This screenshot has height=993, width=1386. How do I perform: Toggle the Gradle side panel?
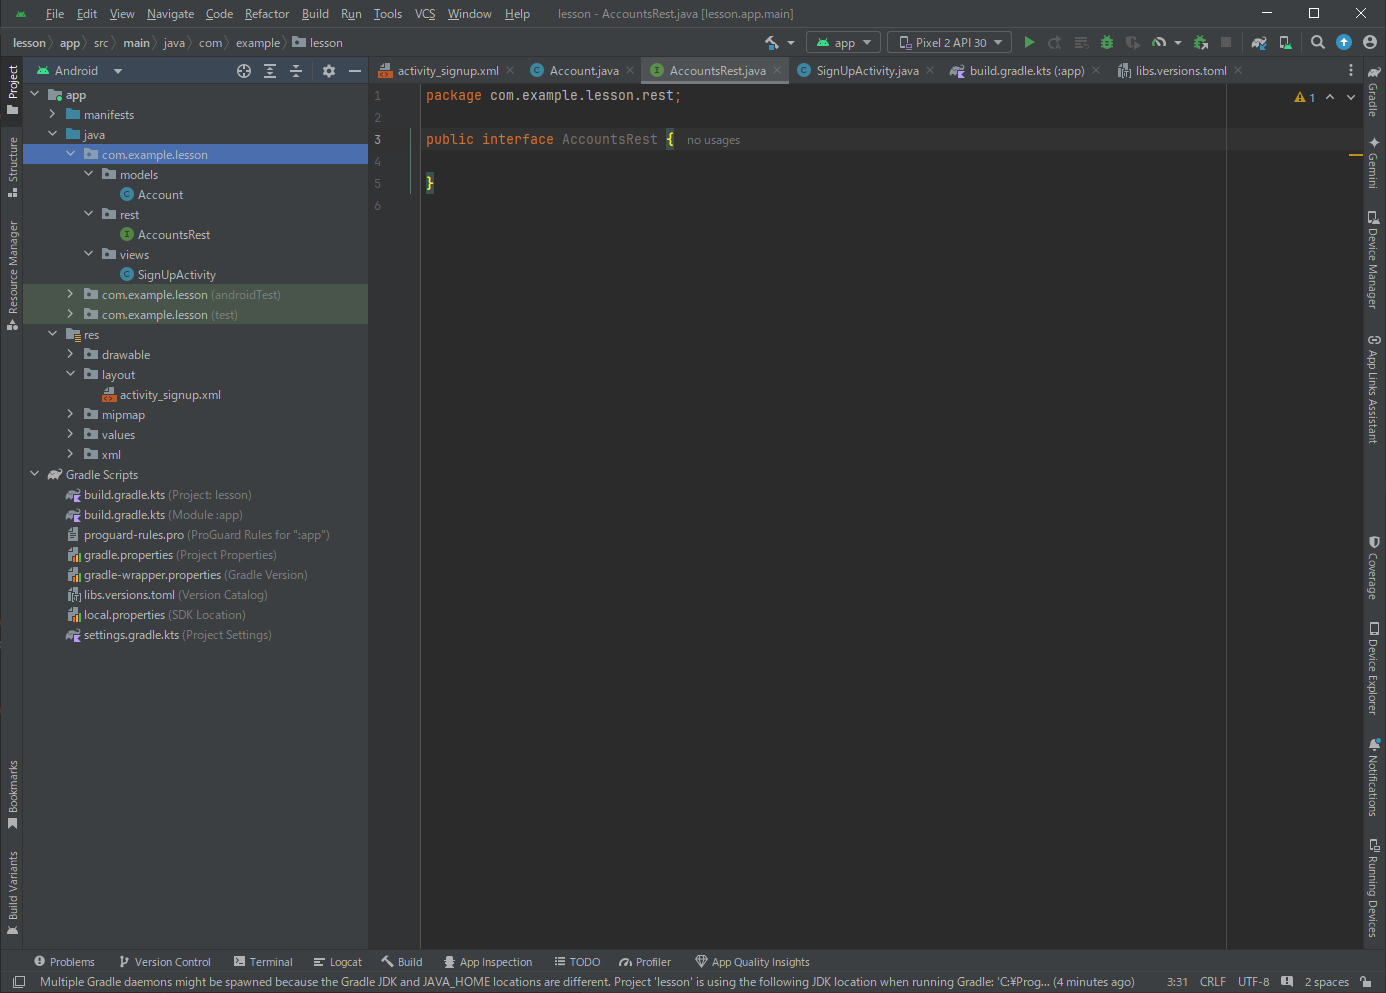point(1374,91)
